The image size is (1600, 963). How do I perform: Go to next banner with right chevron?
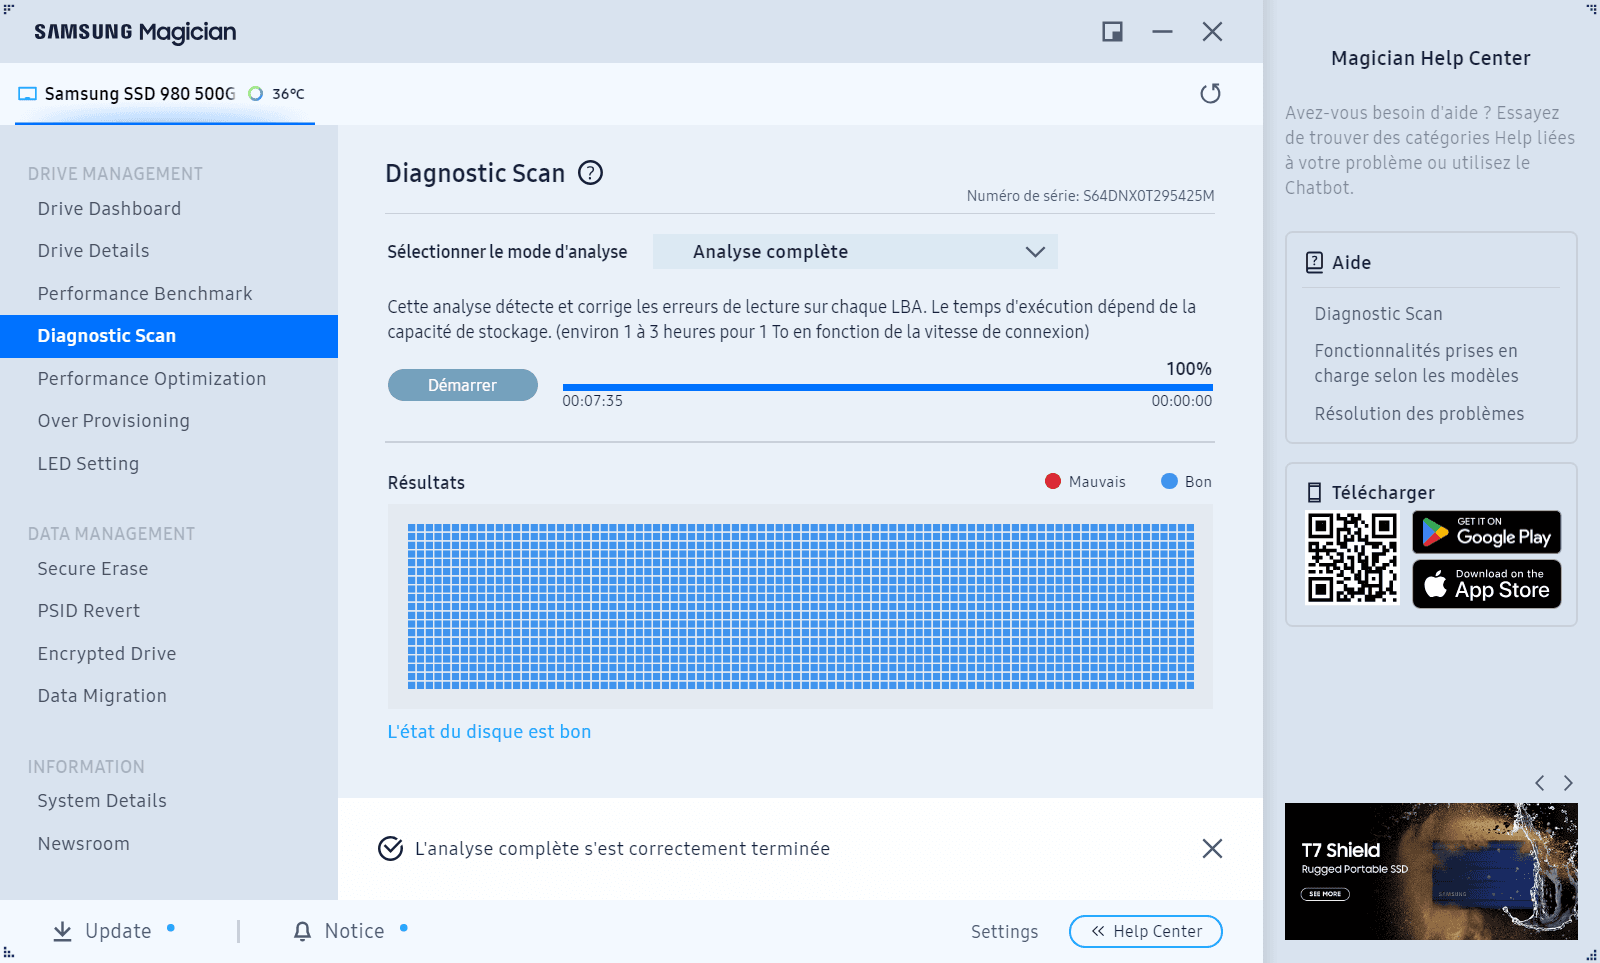tap(1568, 782)
